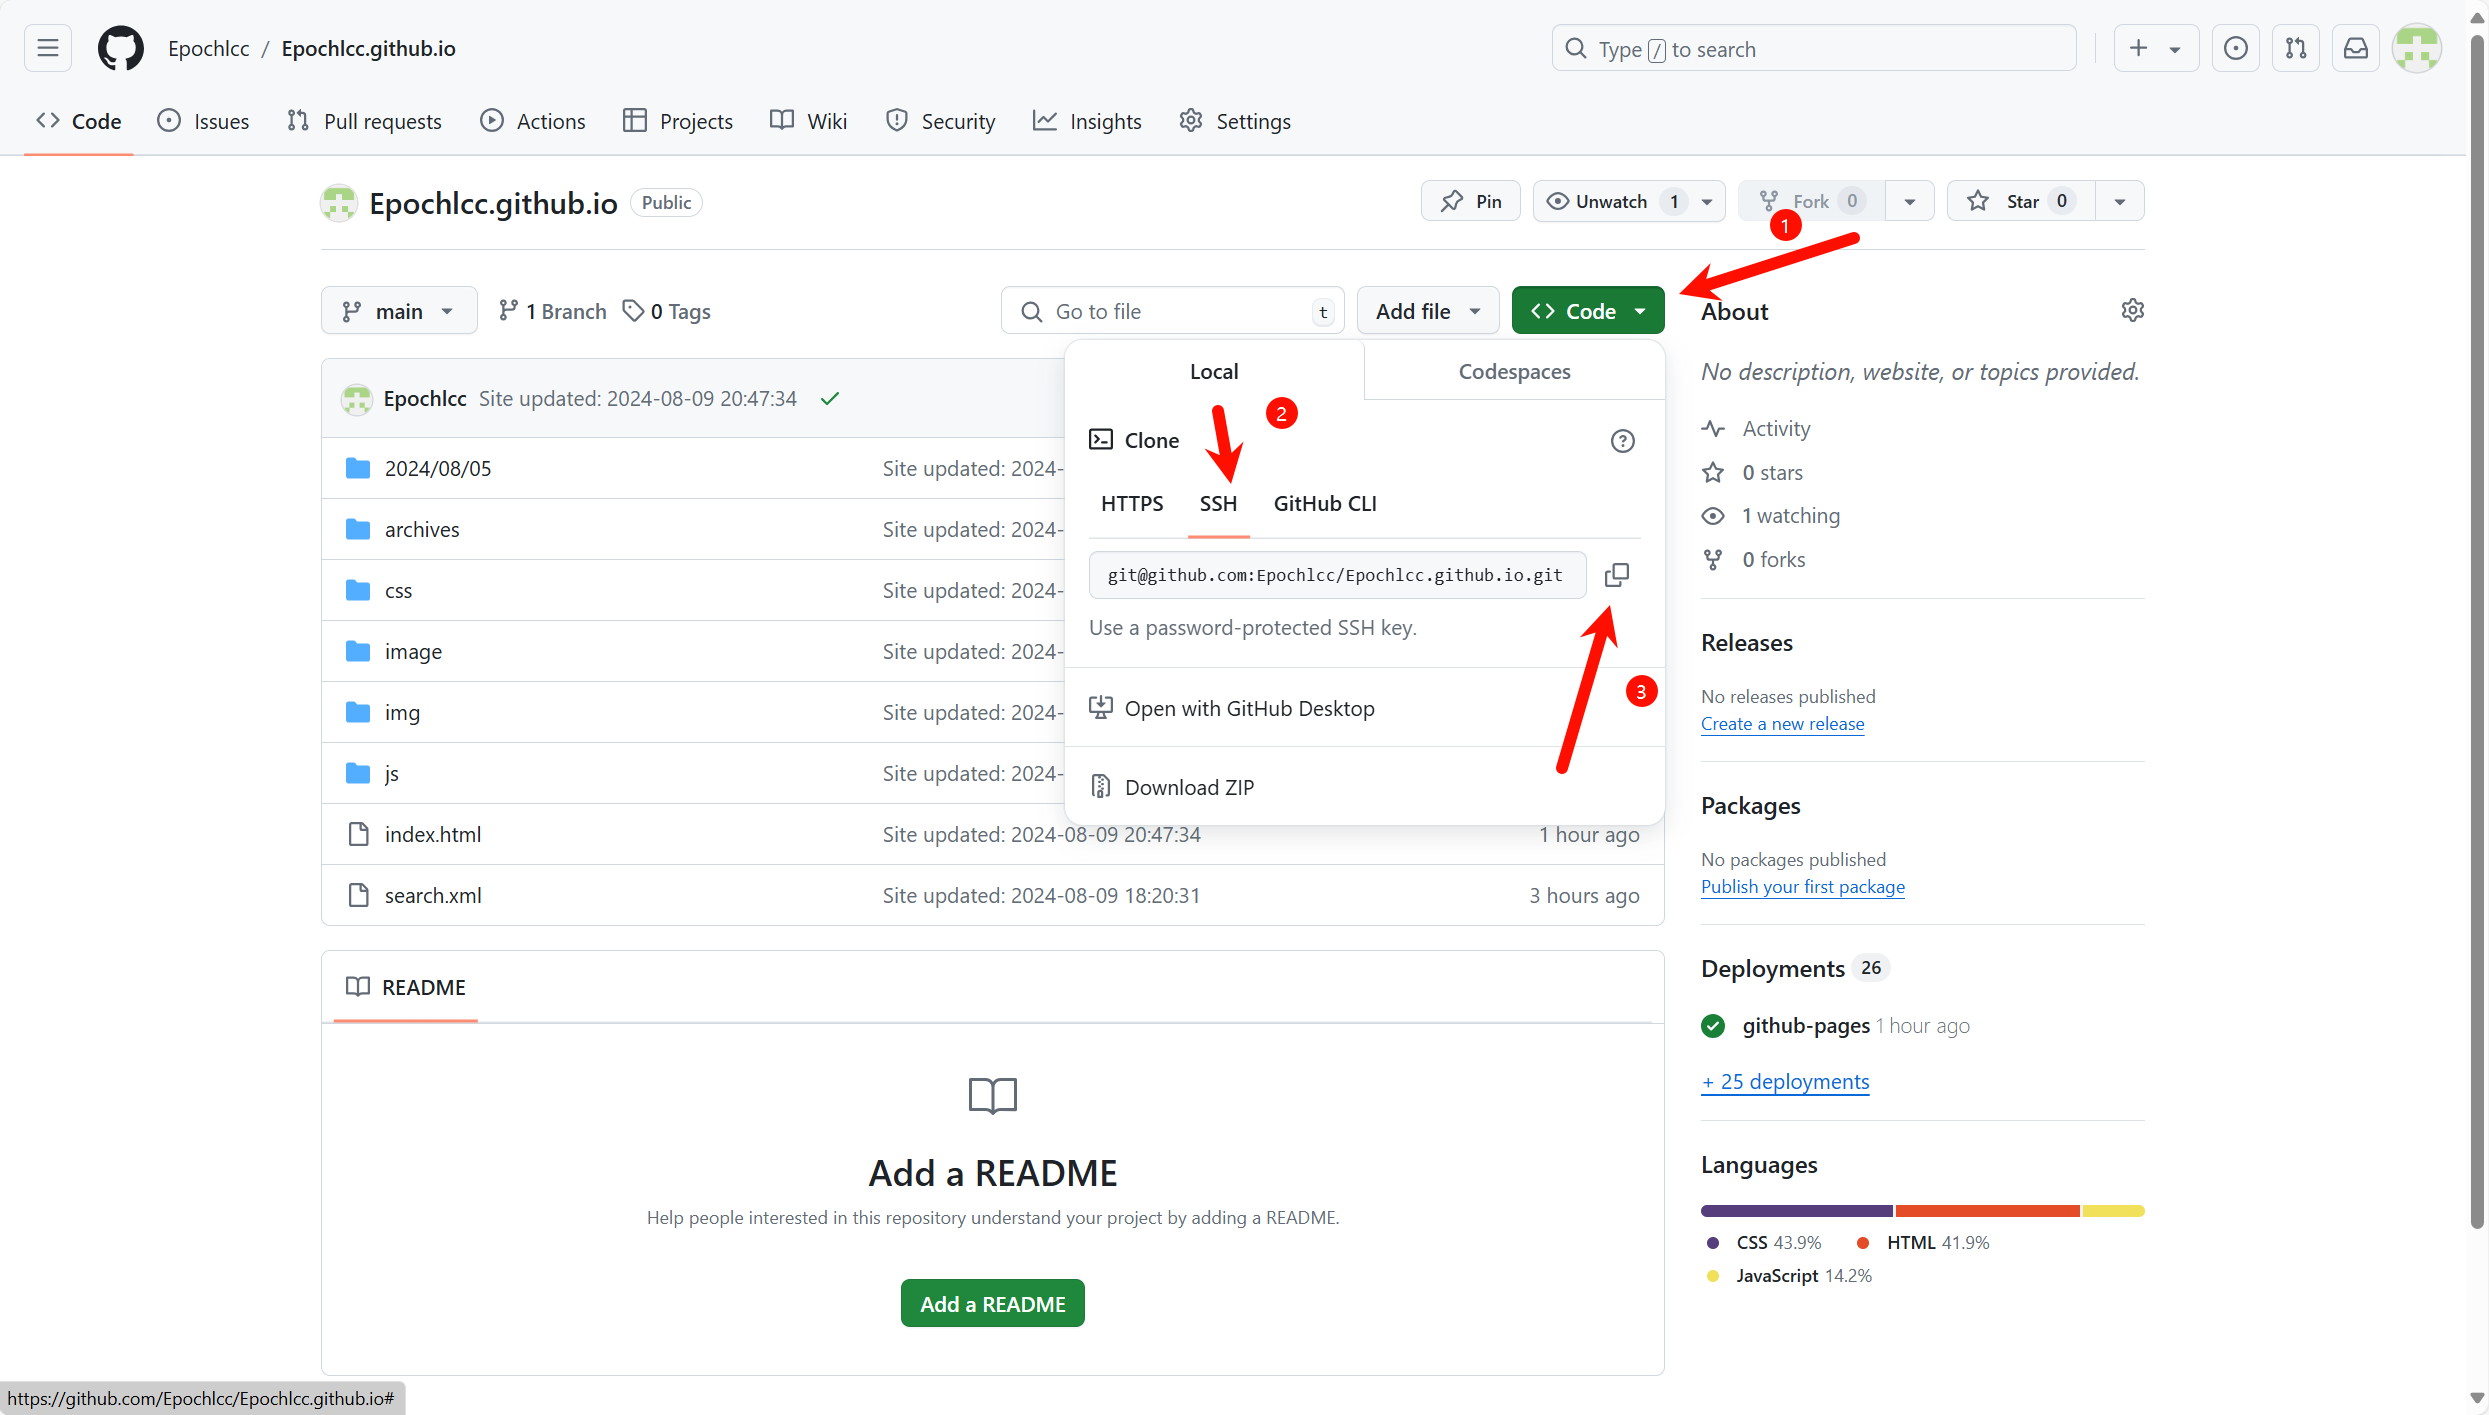Open the search.xml file
Viewport: 2489px width, 1415px height.
click(x=433, y=895)
